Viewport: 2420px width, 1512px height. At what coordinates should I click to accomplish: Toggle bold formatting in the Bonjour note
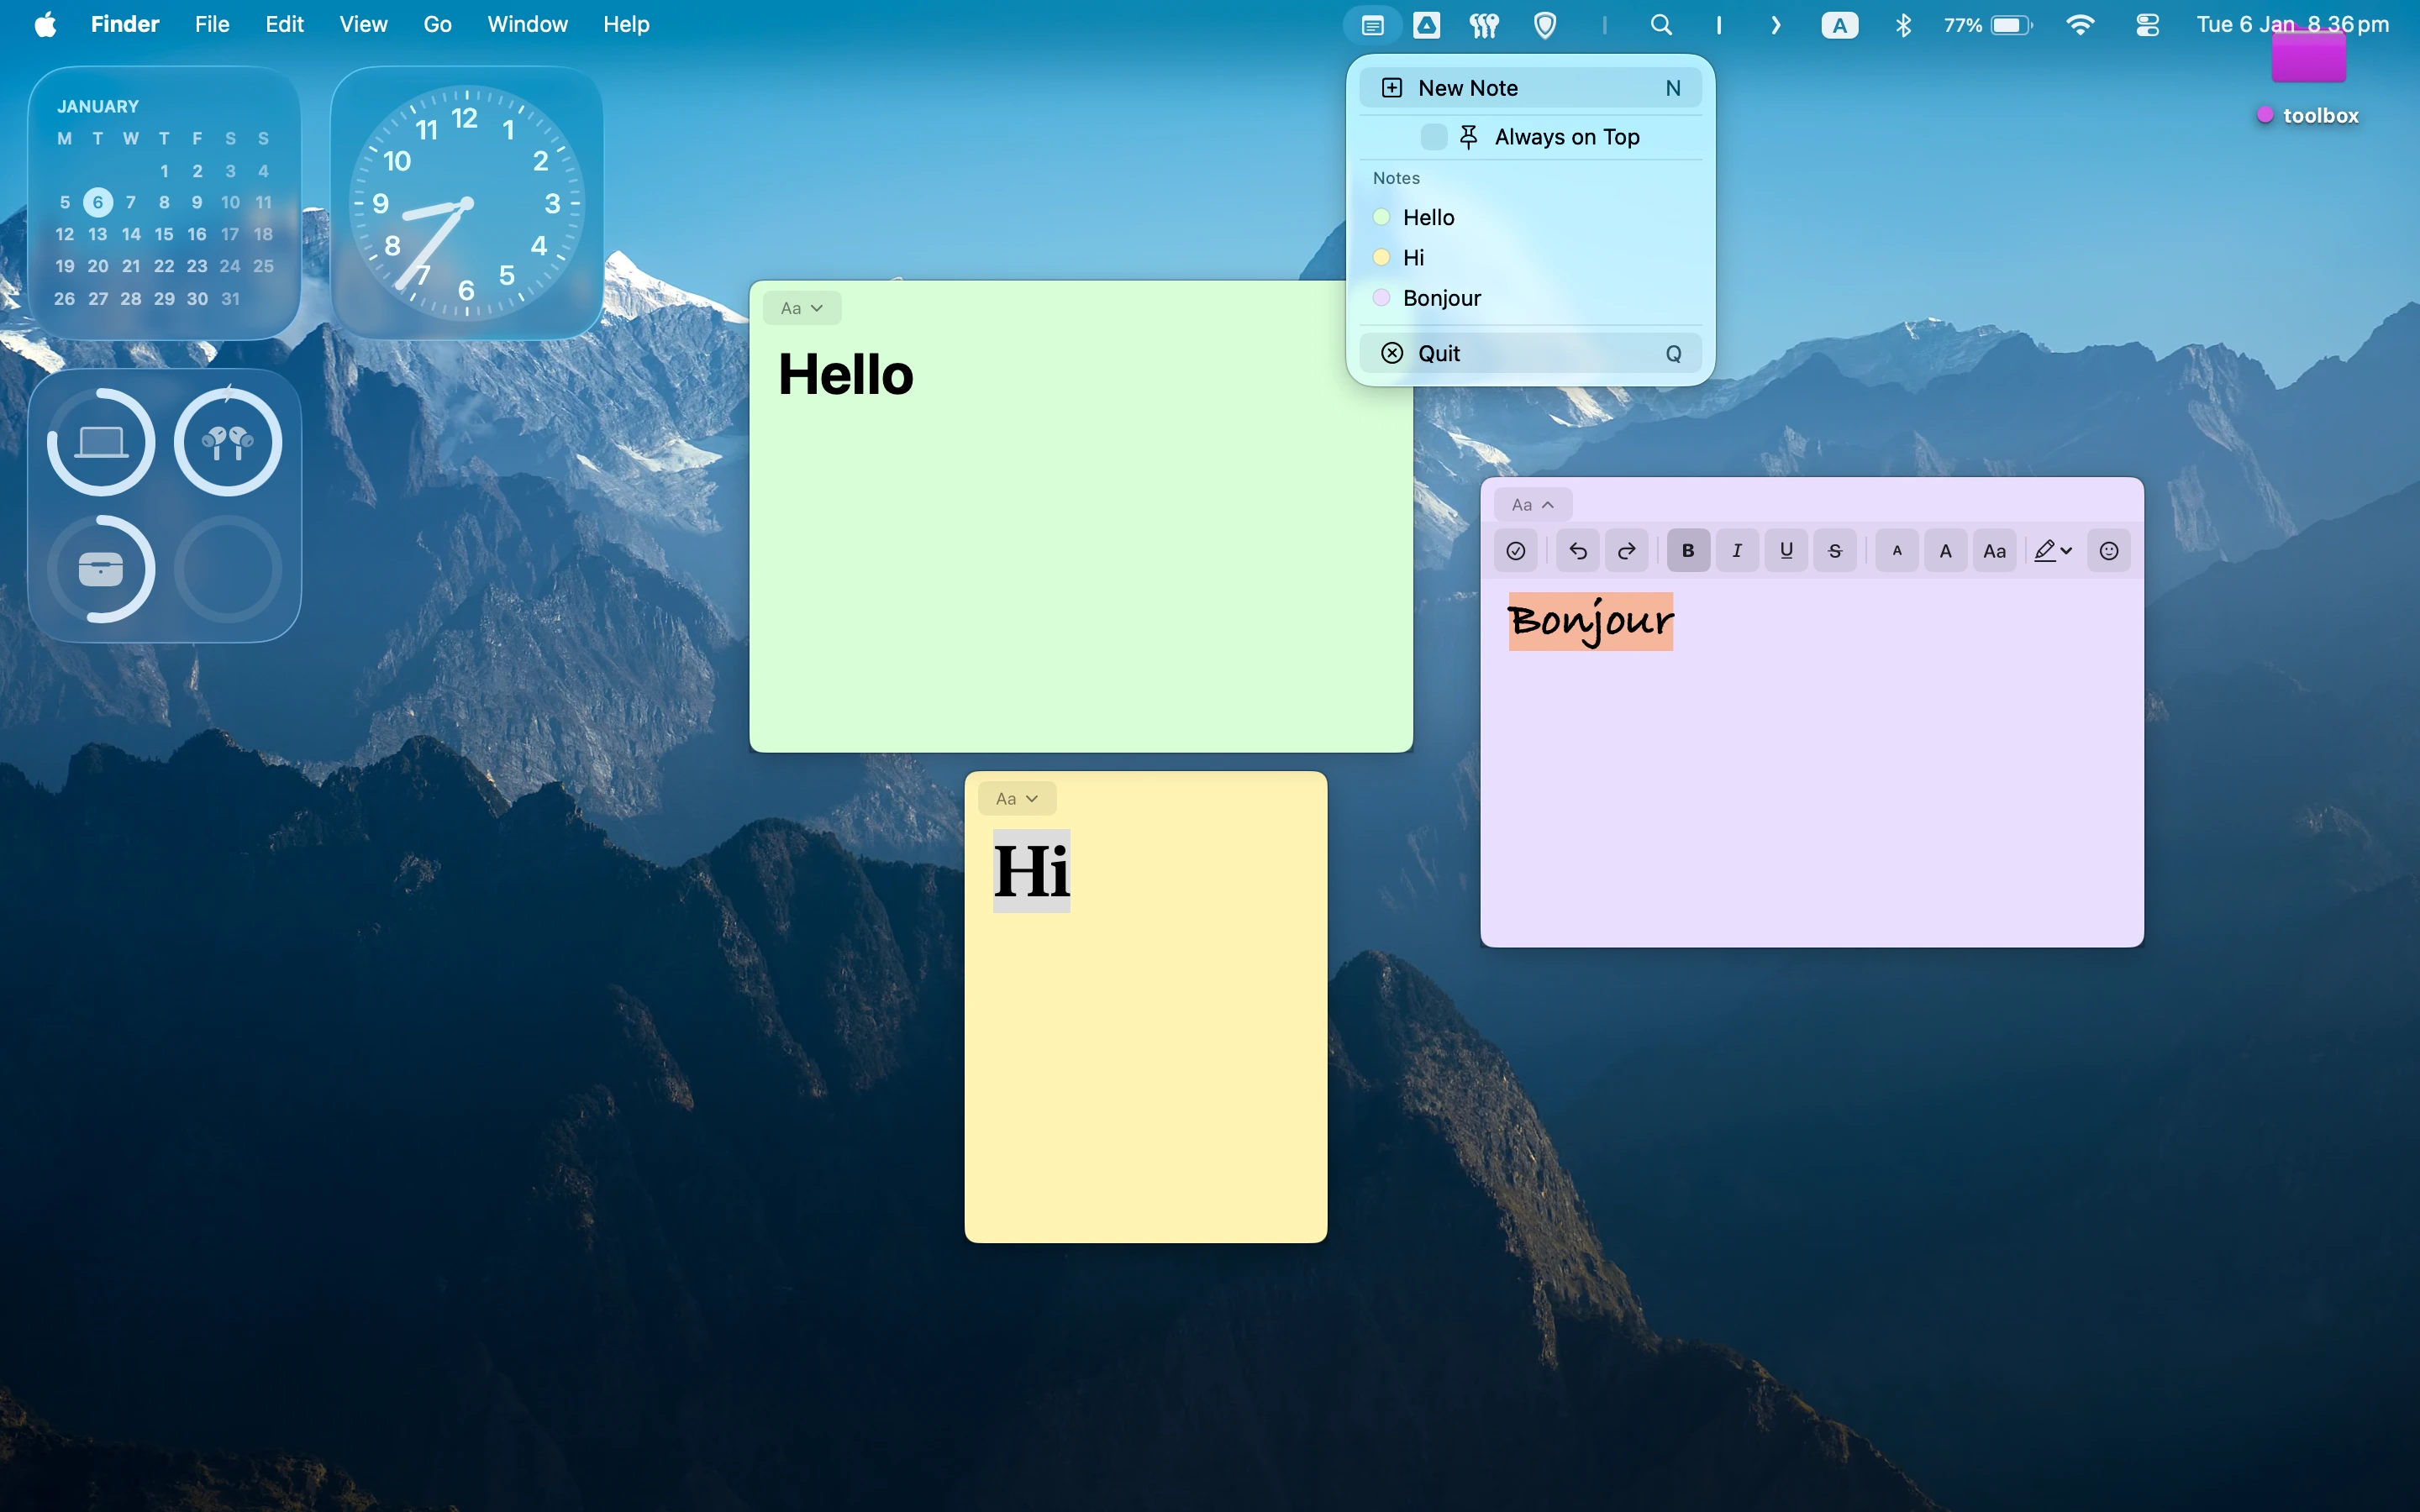[x=1688, y=550]
